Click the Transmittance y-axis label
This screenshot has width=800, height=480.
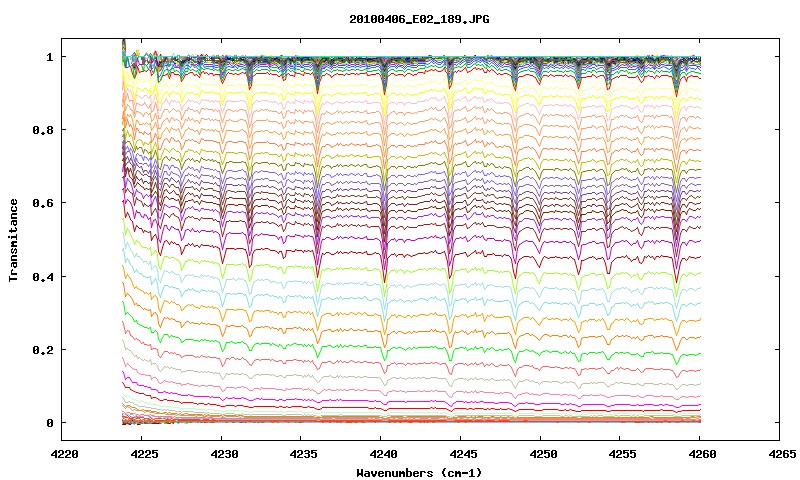click(14, 240)
